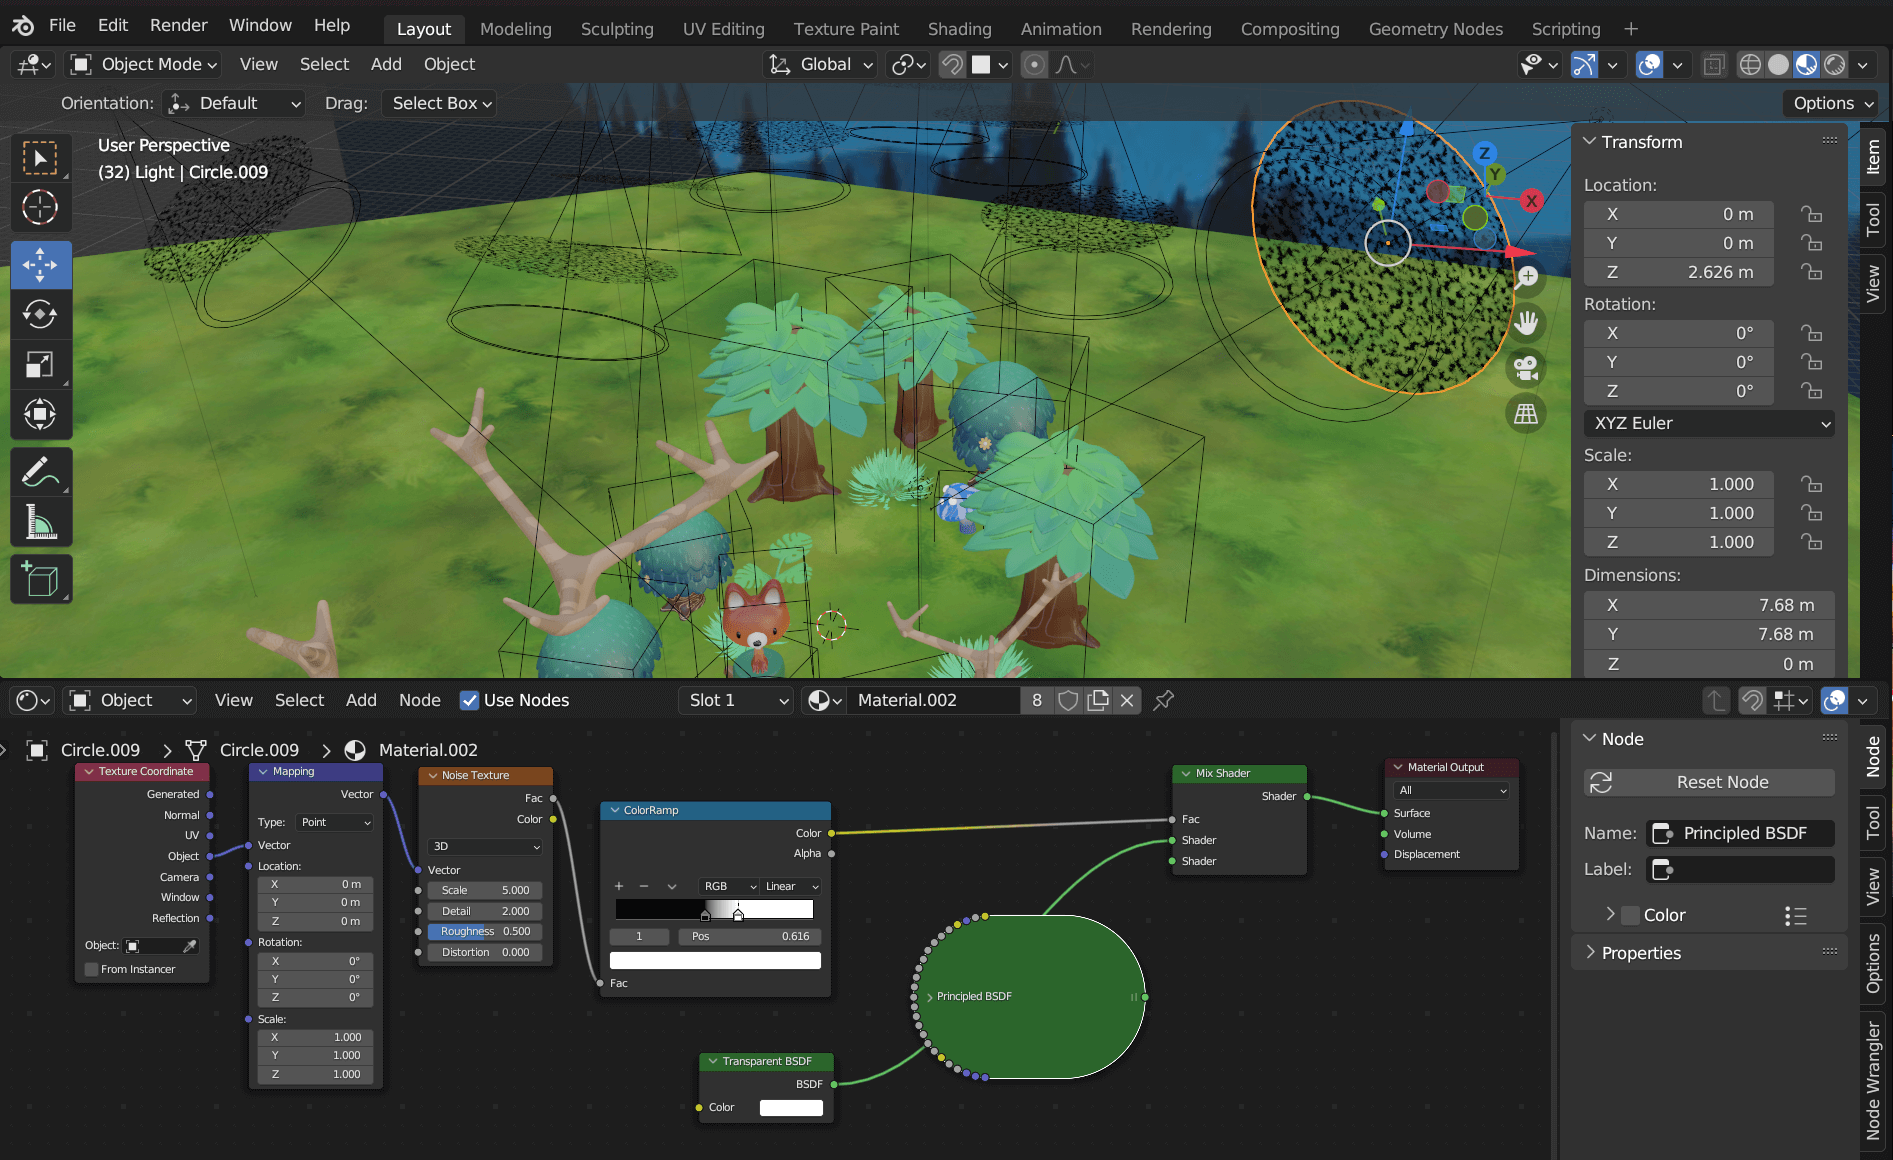Activate the Rotate tool
This screenshot has width=1893, height=1160.
point(40,314)
